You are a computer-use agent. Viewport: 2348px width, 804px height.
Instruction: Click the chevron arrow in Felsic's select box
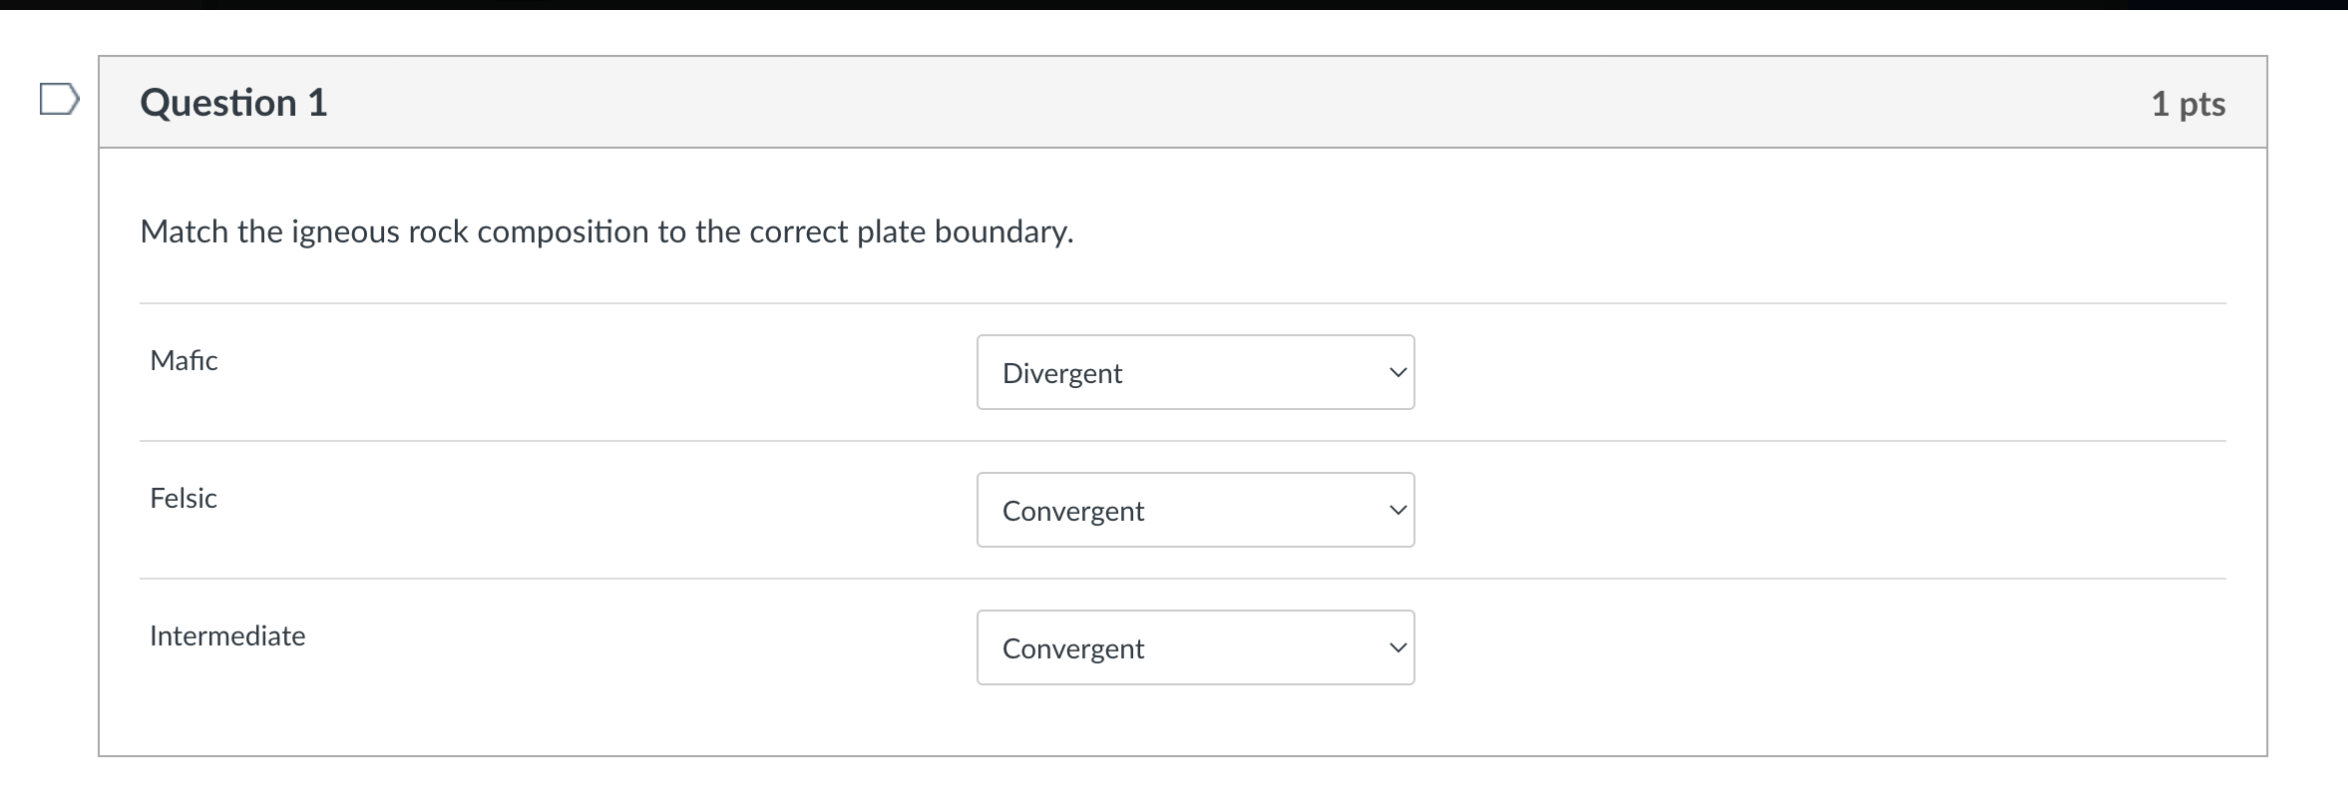[1398, 511]
